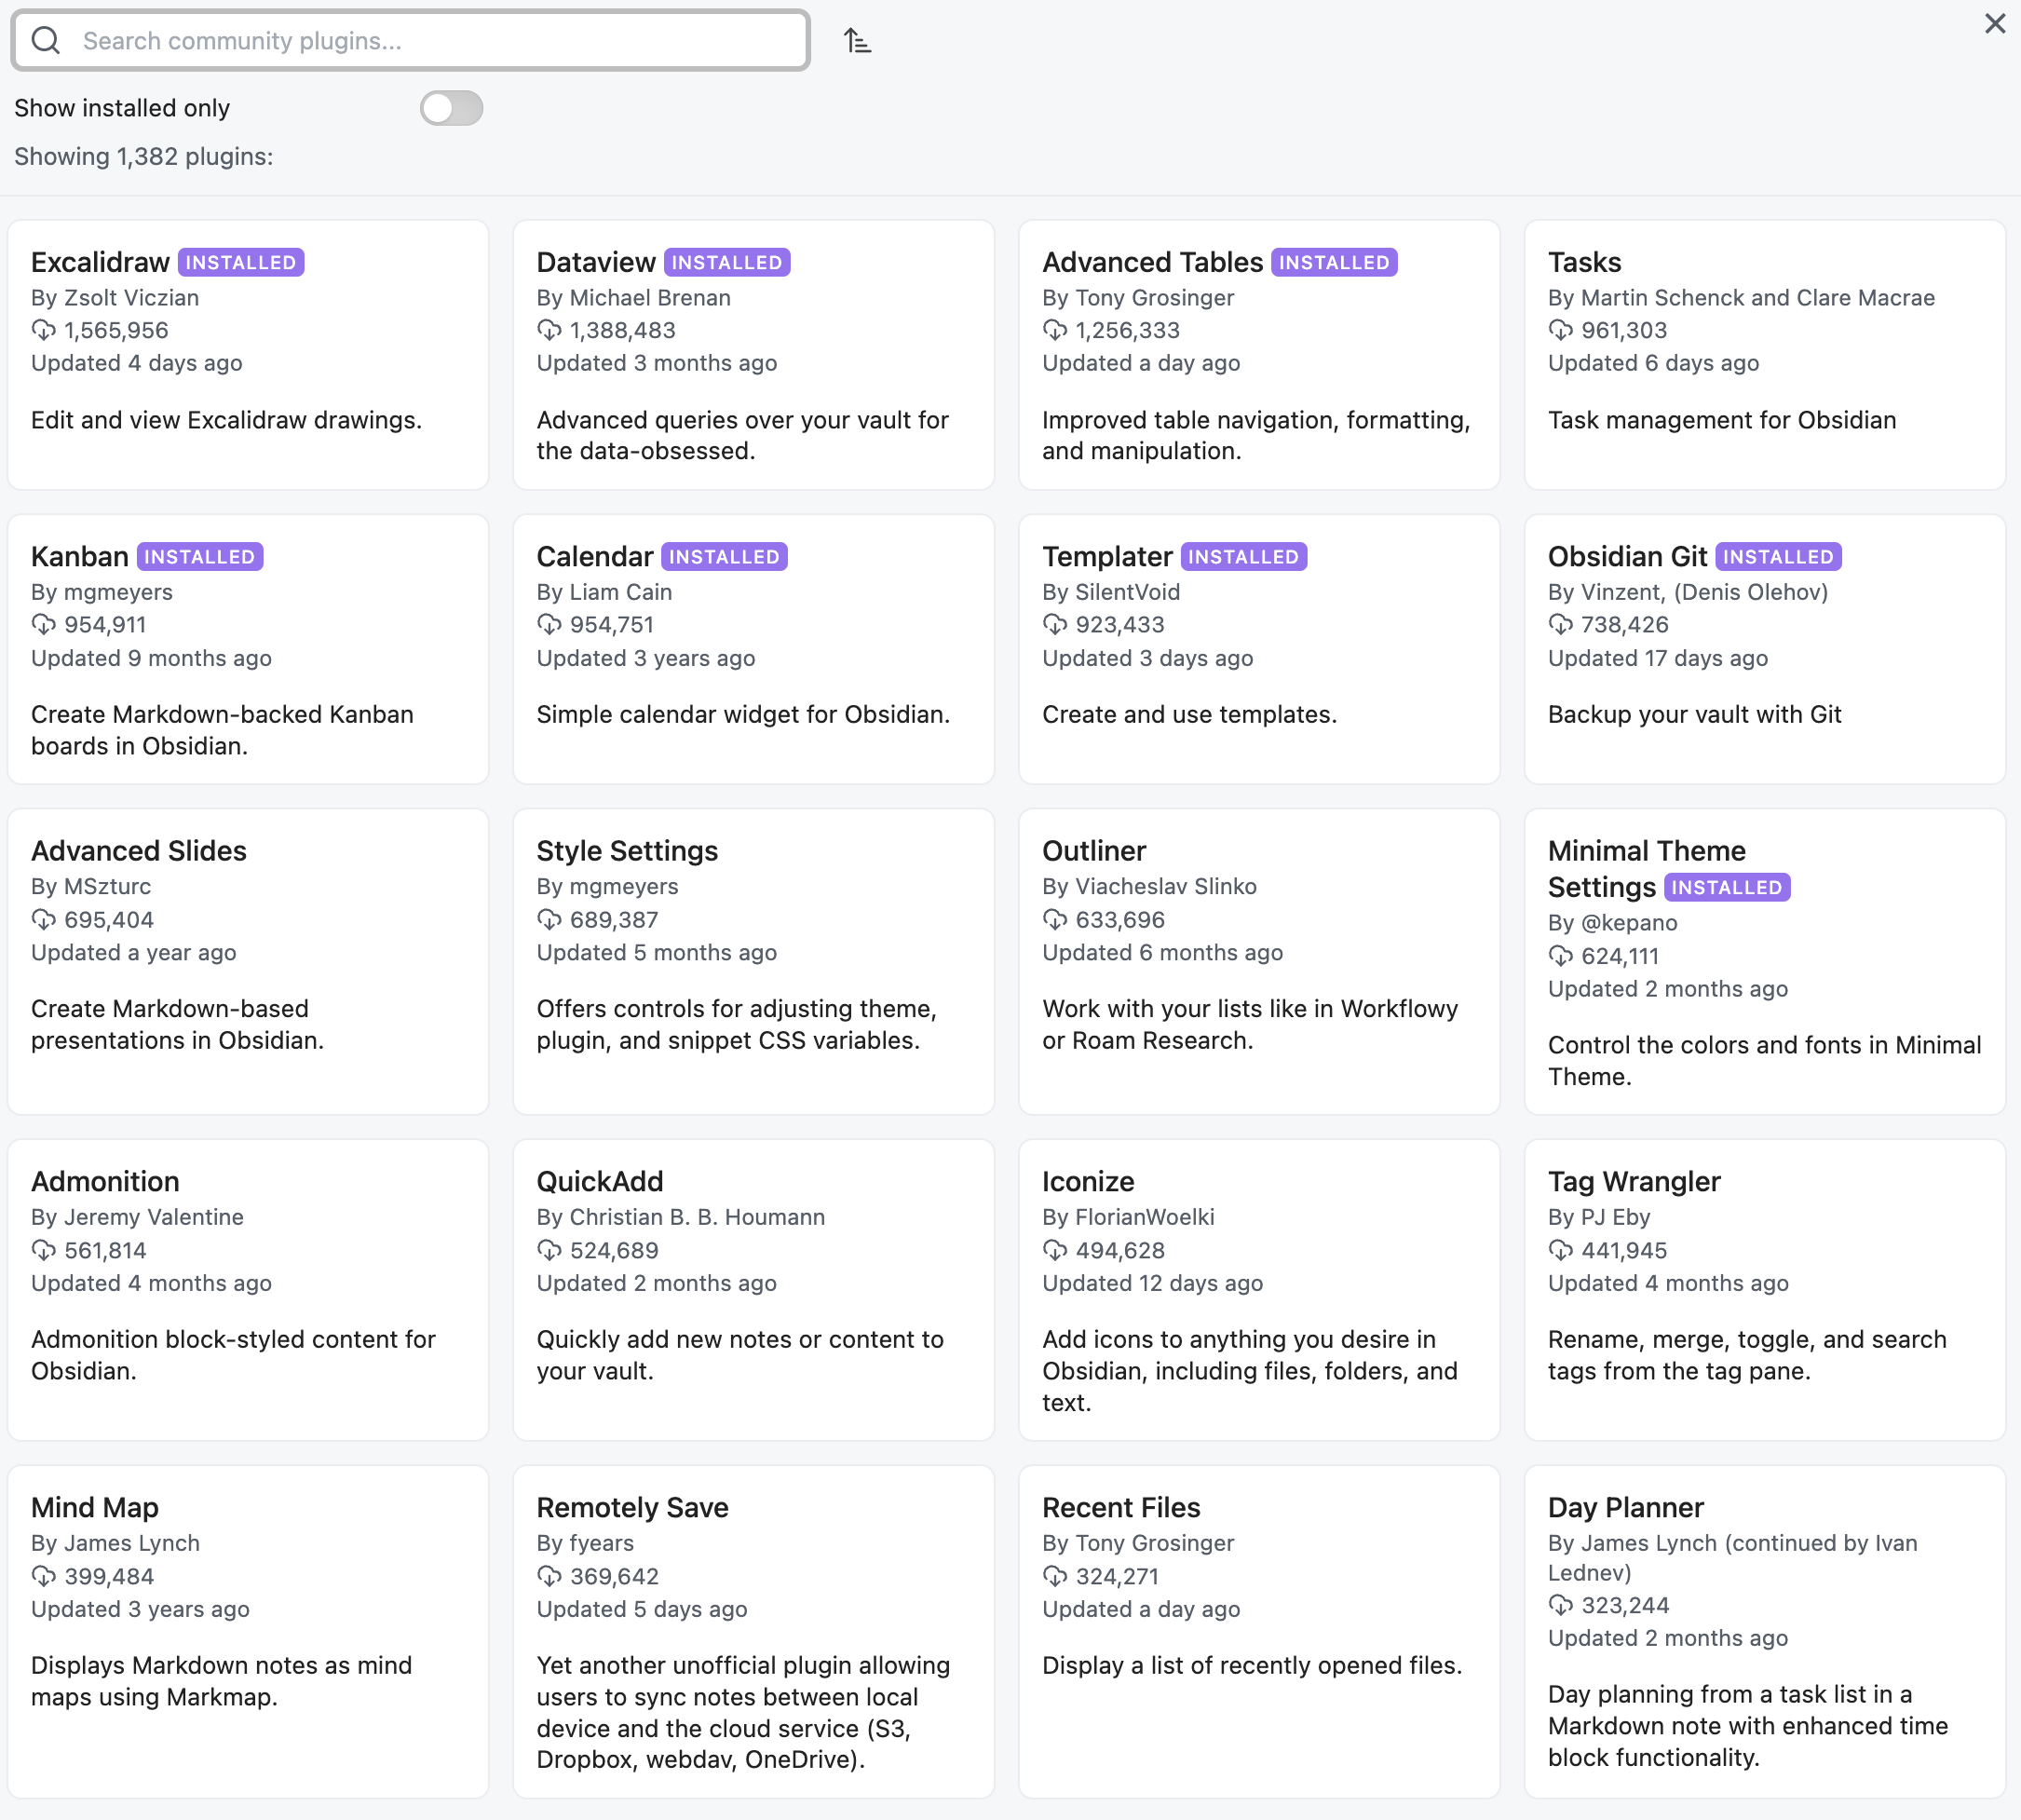Select the Remotely Save plugin title

tap(632, 1508)
